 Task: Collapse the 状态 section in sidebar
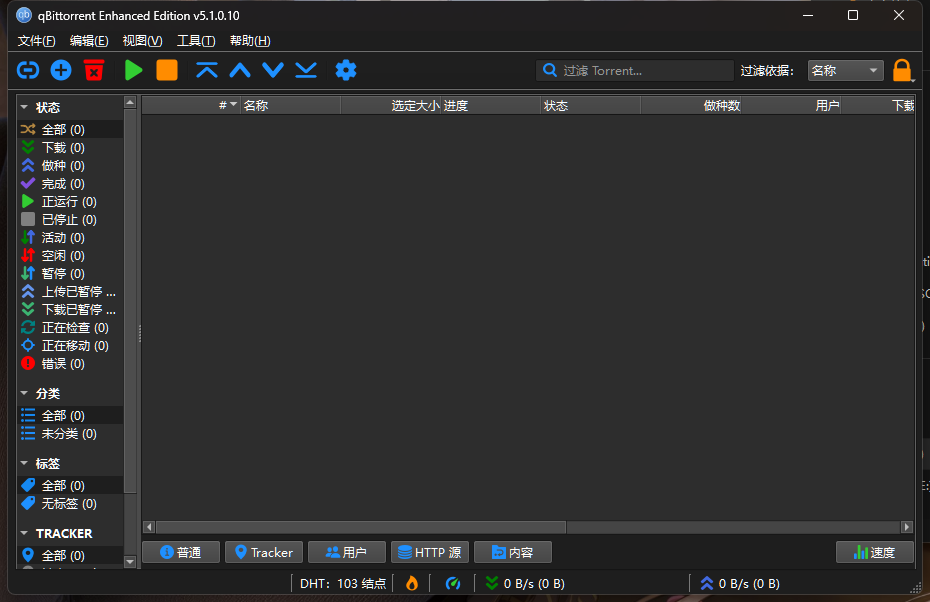pyautogui.click(x=24, y=107)
